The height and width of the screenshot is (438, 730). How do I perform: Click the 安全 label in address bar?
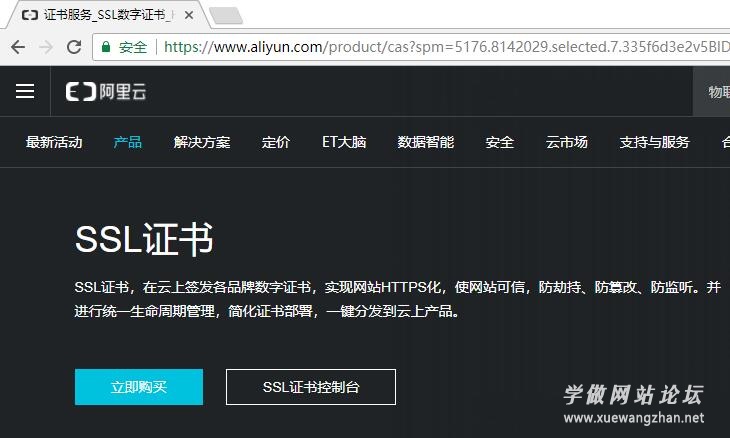point(133,47)
